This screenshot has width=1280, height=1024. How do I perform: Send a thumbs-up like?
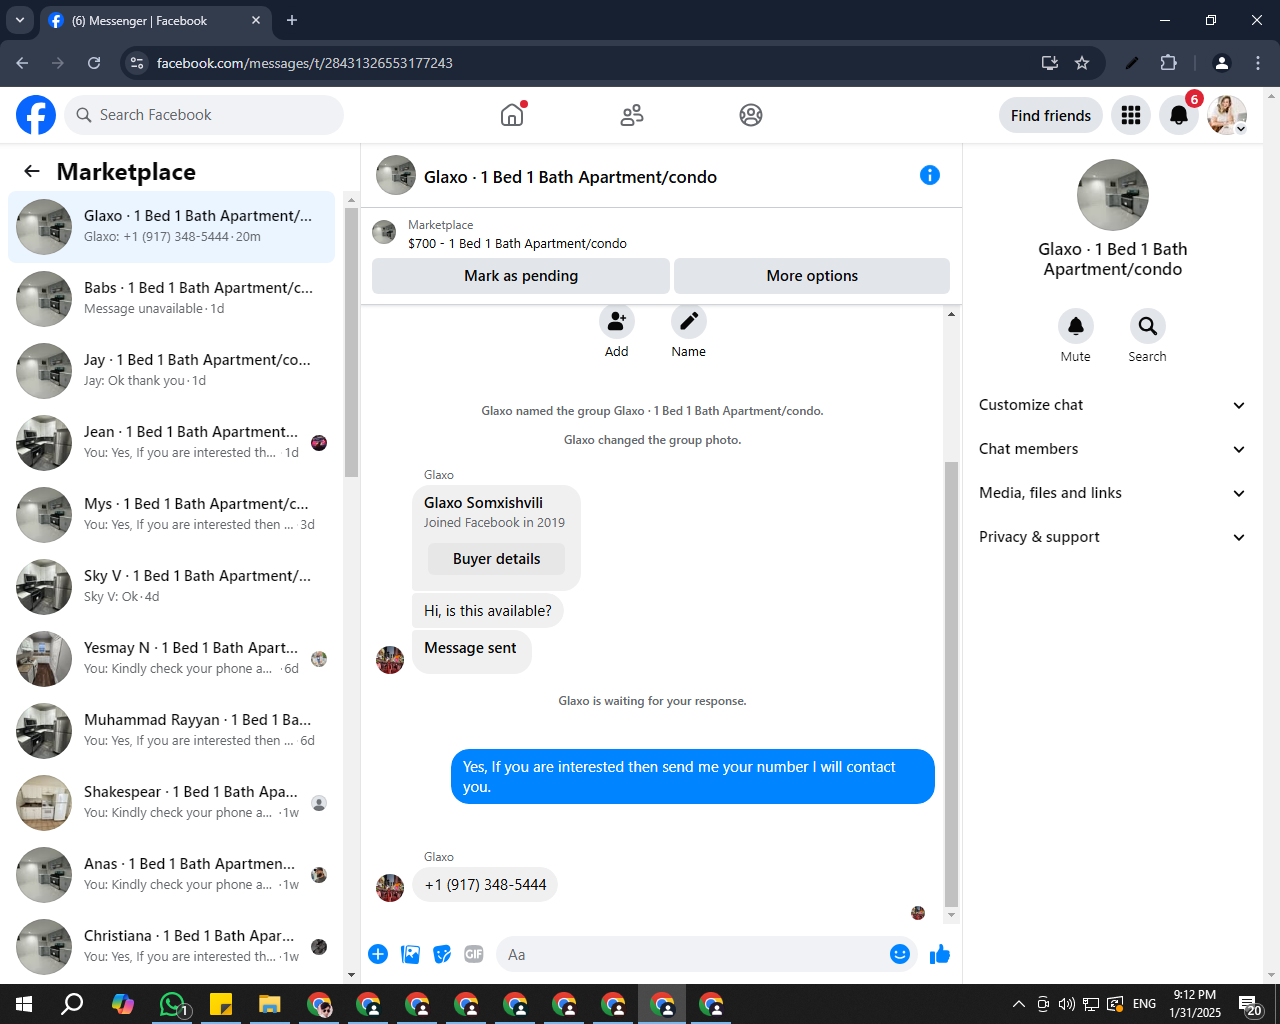(940, 954)
